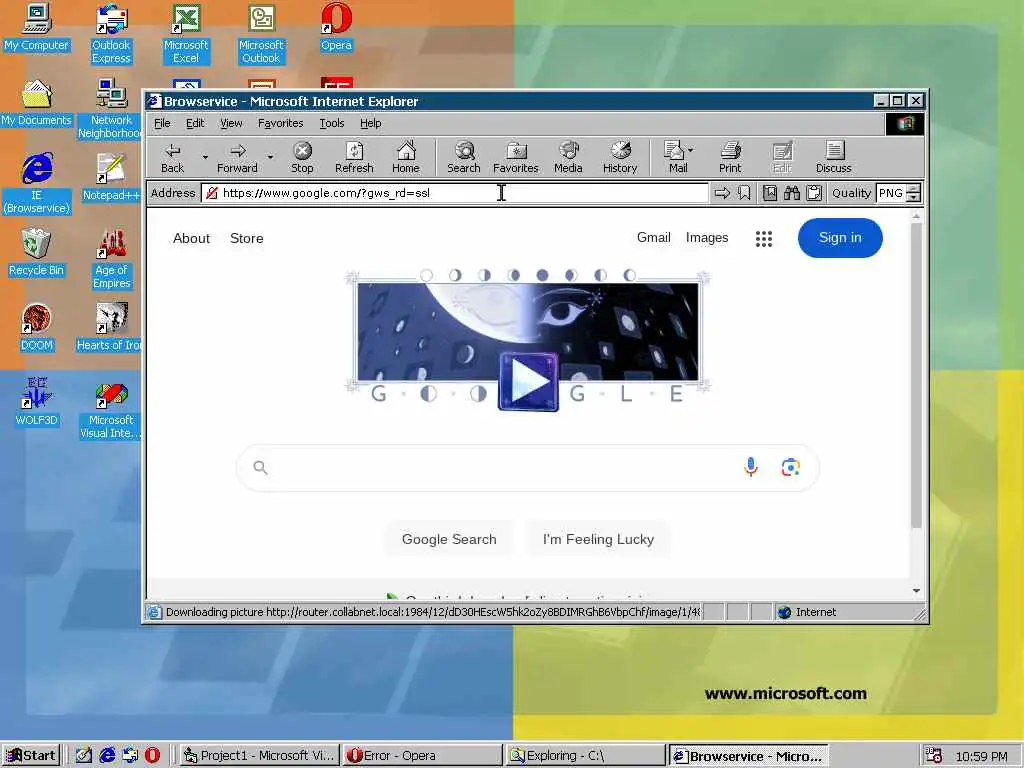Viewport: 1024px width, 768px height.
Task: Open the Age of Empires shortcut
Action: [x=112, y=259]
